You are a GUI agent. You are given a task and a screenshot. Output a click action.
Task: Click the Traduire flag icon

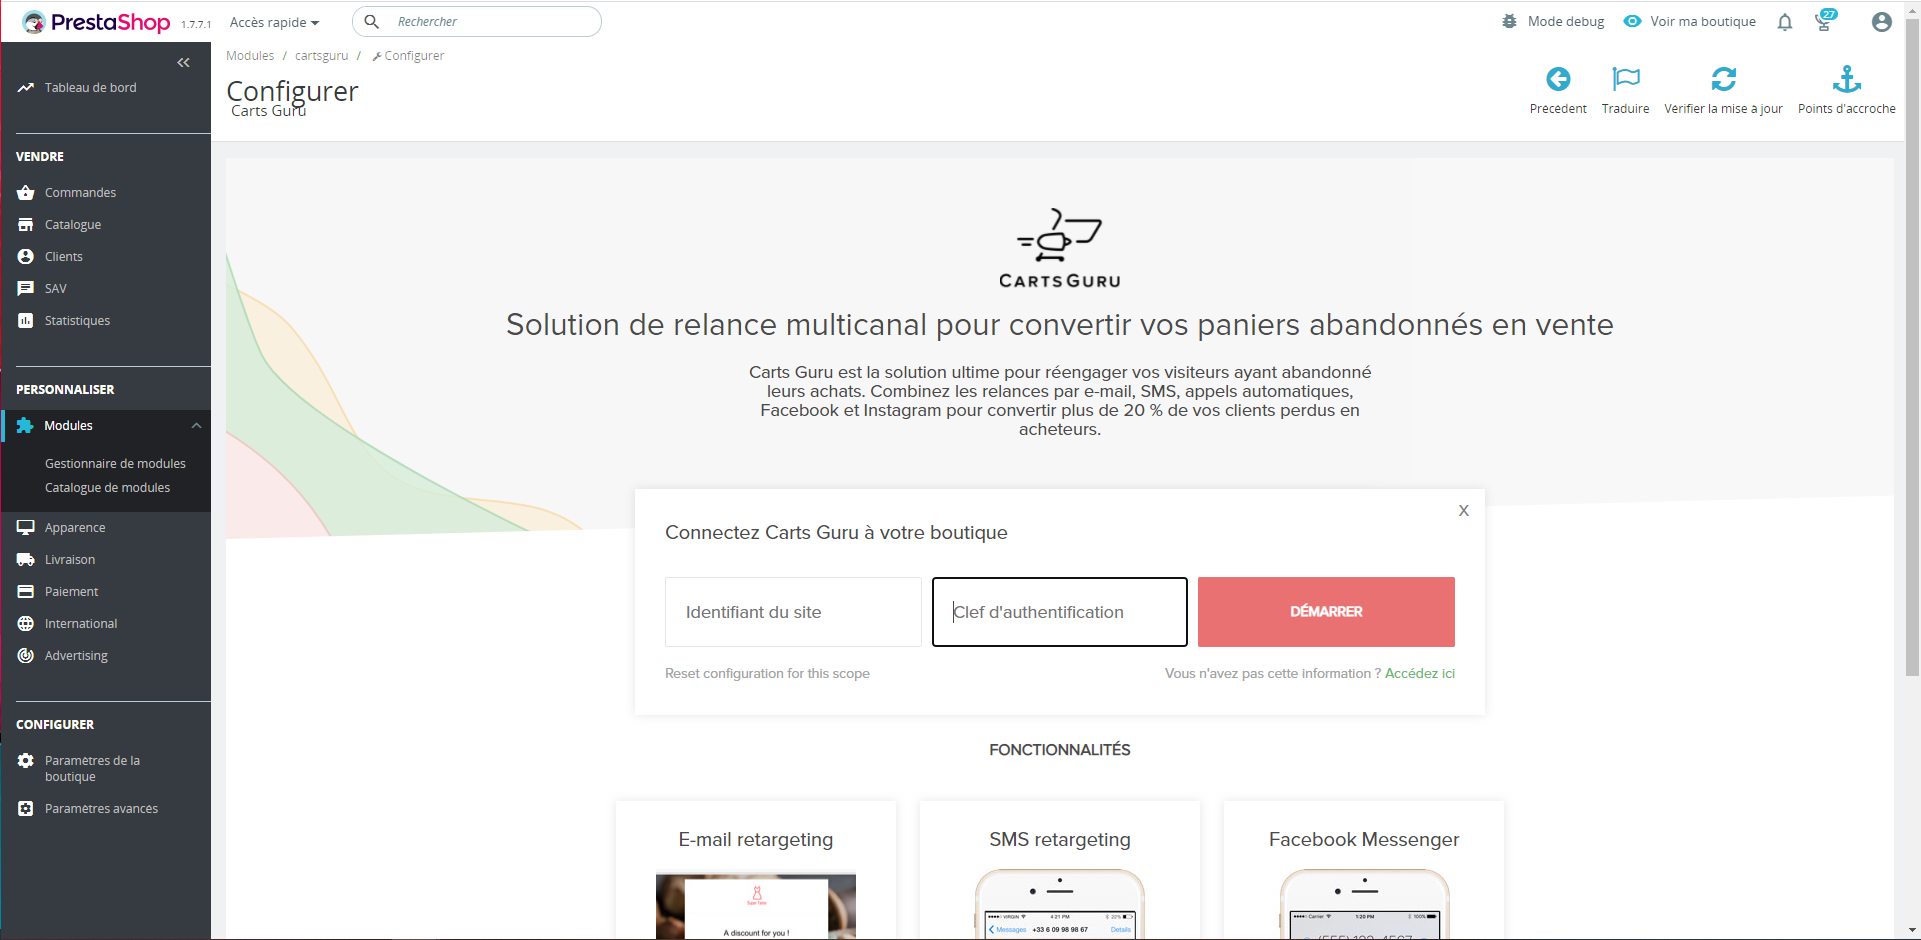coord(1626,79)
